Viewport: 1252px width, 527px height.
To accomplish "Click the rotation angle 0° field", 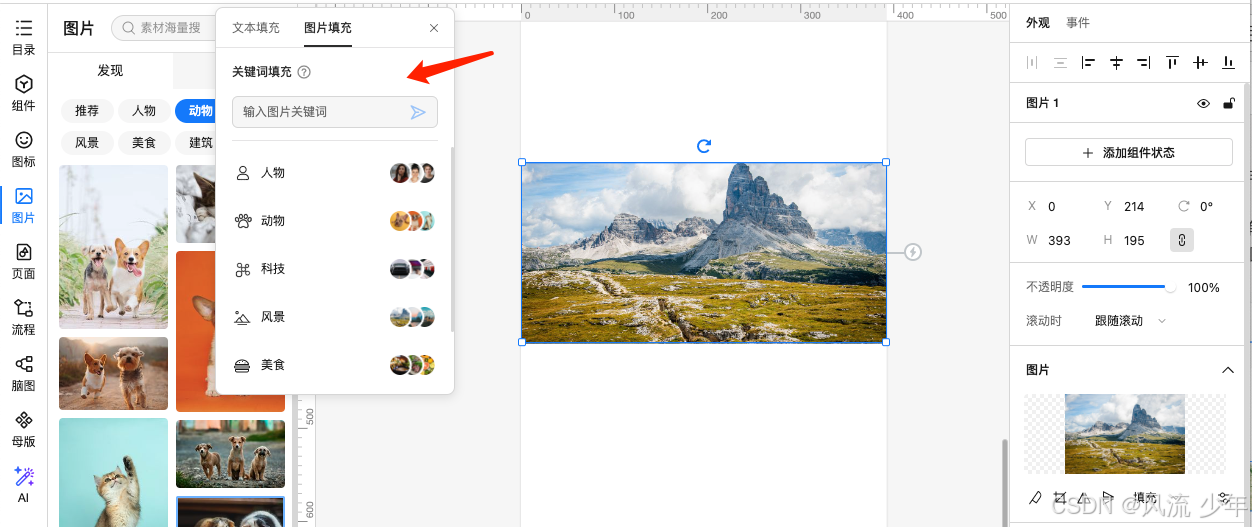I will (x=1206, y=207).
